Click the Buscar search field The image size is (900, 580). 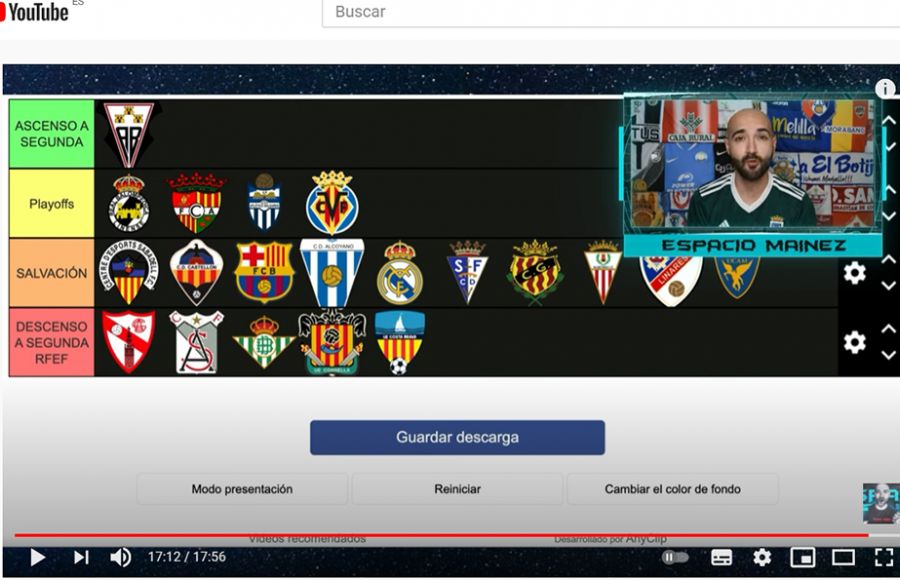[x=611, y=12]
